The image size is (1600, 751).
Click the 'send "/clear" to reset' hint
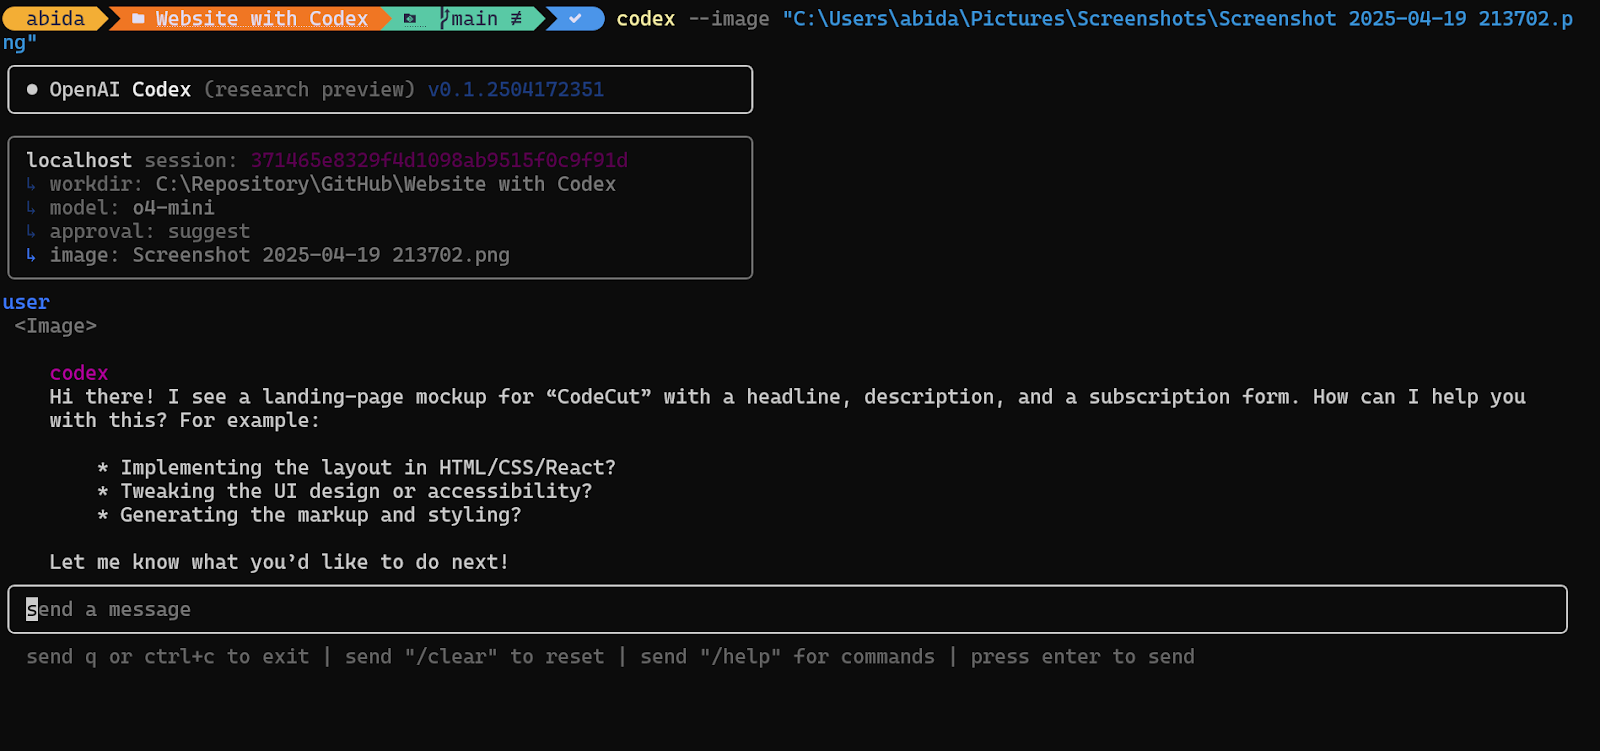475,657
